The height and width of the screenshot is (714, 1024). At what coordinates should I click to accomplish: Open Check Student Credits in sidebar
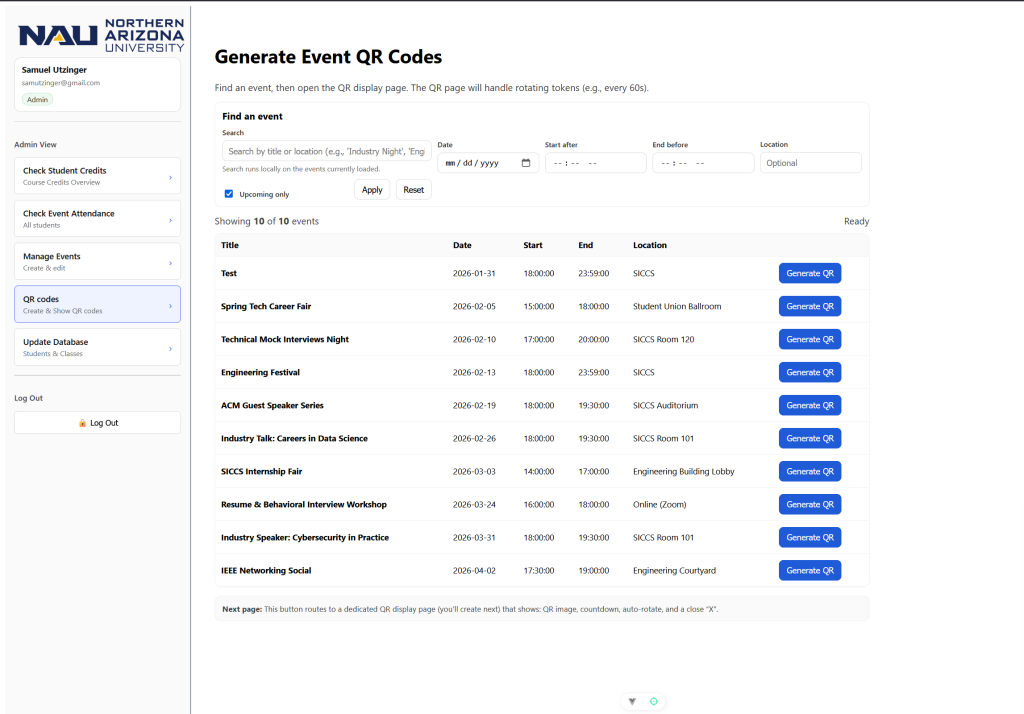[97, 176]
